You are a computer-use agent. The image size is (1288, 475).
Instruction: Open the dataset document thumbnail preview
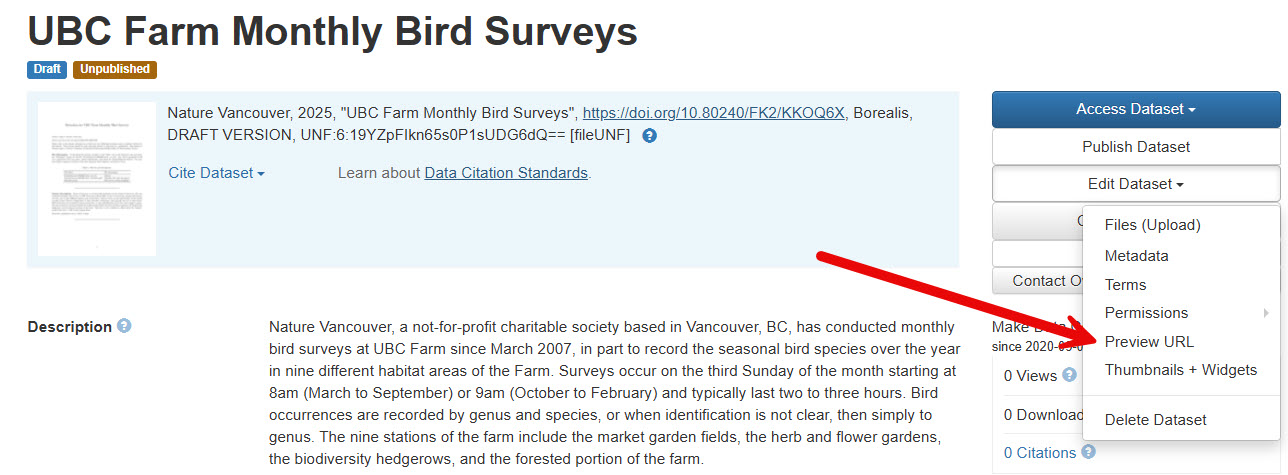pos(97,179)
